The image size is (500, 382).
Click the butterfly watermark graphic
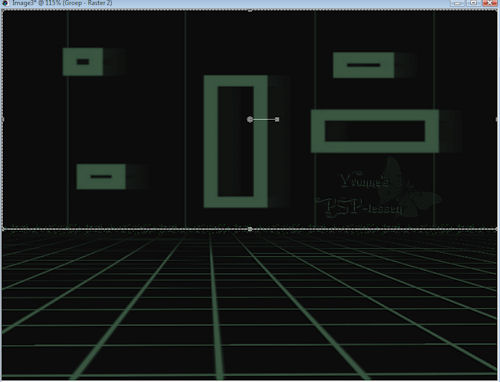[x=412, y=188]
